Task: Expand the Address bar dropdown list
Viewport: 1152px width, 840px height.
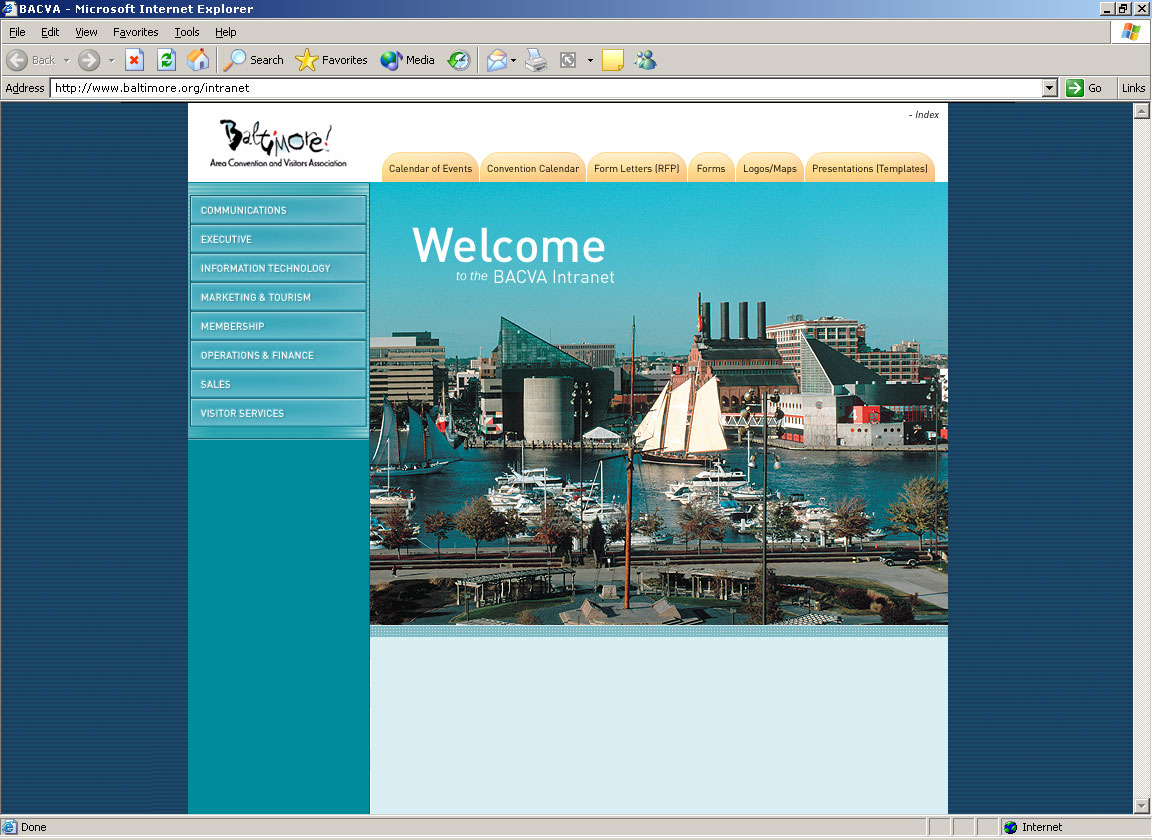Action: [x=1049, y=88]
